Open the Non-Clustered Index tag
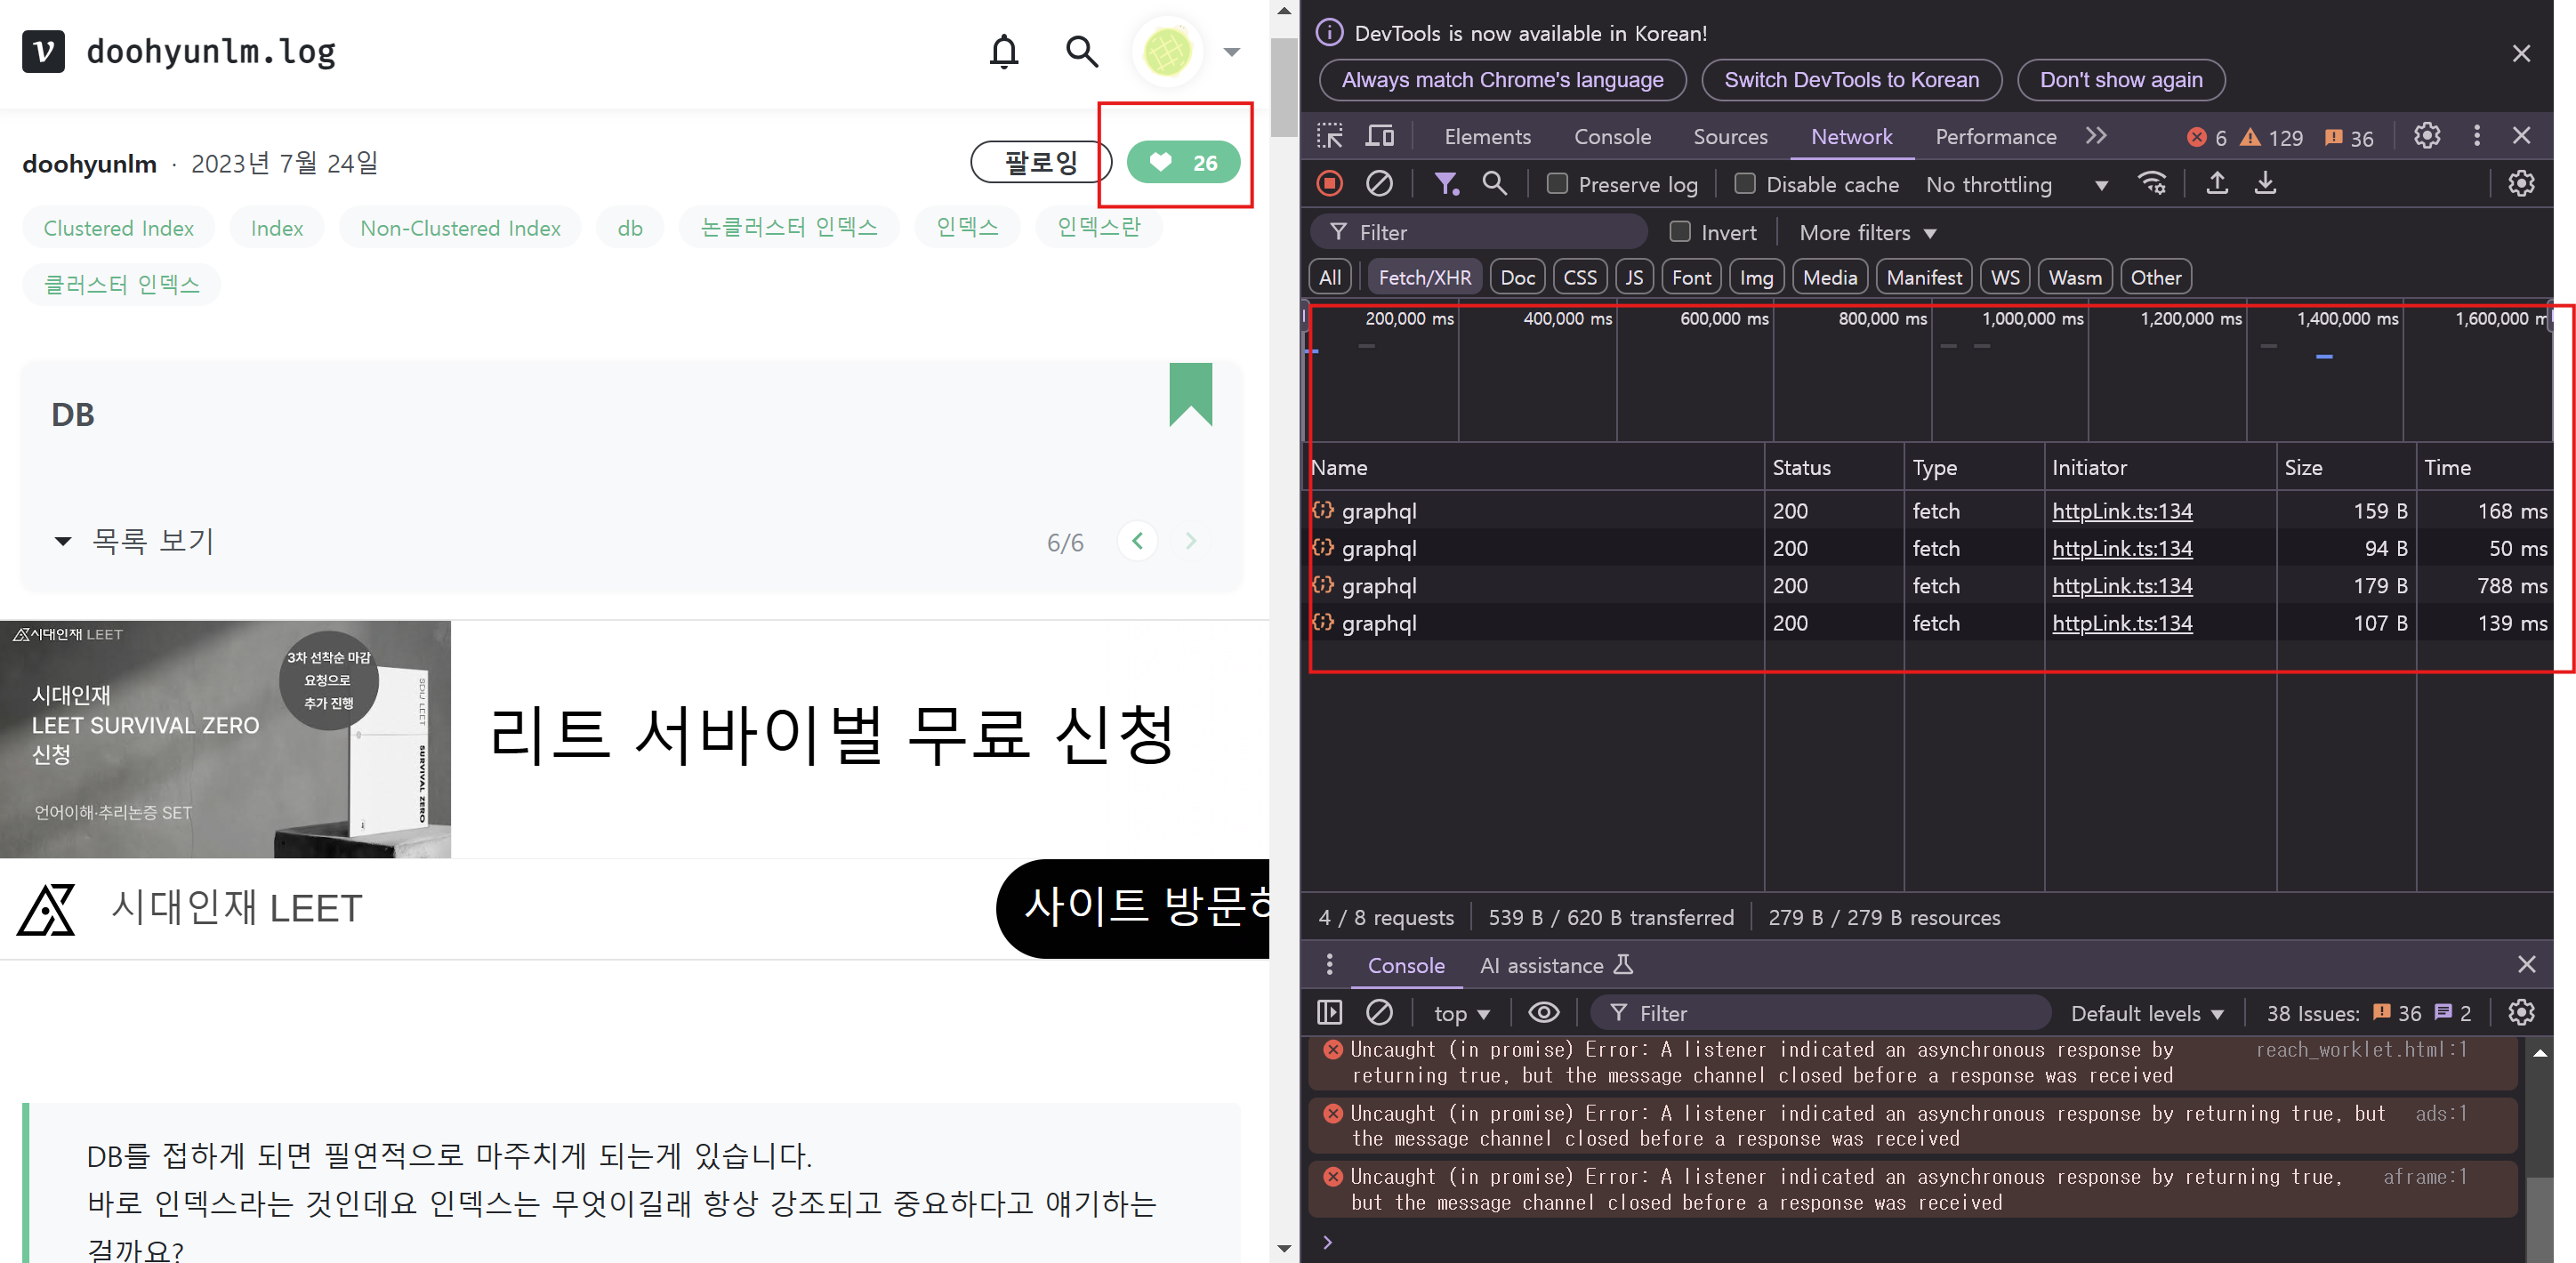The height and width of the screenshot is (1263, 2576). click(460, 228)
